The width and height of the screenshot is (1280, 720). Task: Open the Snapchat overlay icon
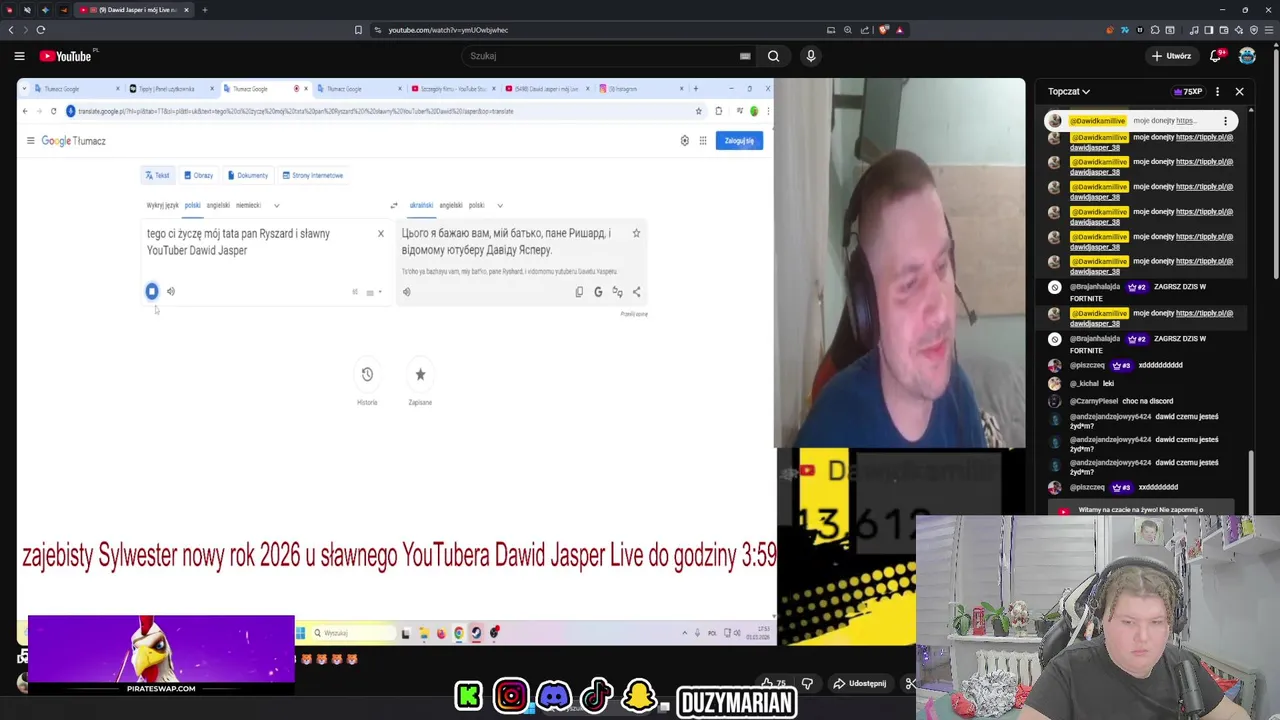639,696
